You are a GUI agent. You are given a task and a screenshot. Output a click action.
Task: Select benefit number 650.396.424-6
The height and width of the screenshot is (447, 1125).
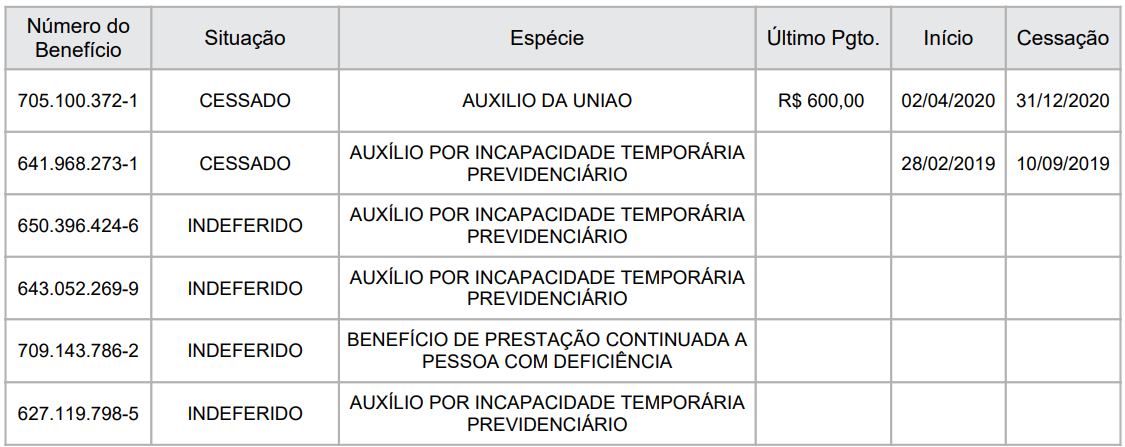tap(78, 226)
